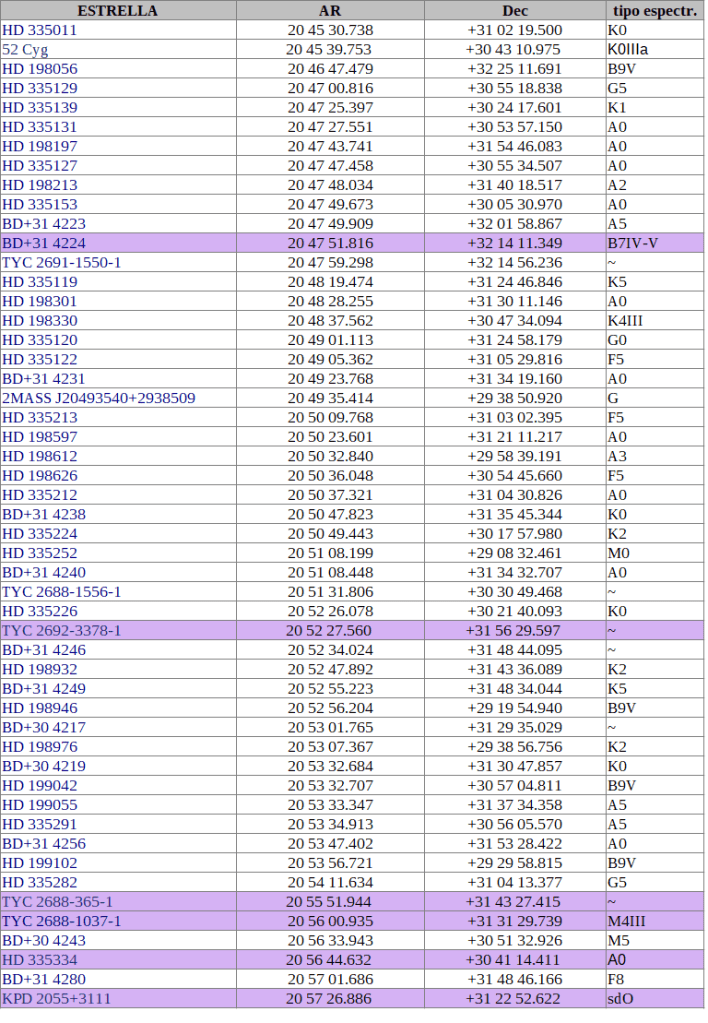Click the HD 198626 link
The image size is (708, 1023).
pos(40,475)
